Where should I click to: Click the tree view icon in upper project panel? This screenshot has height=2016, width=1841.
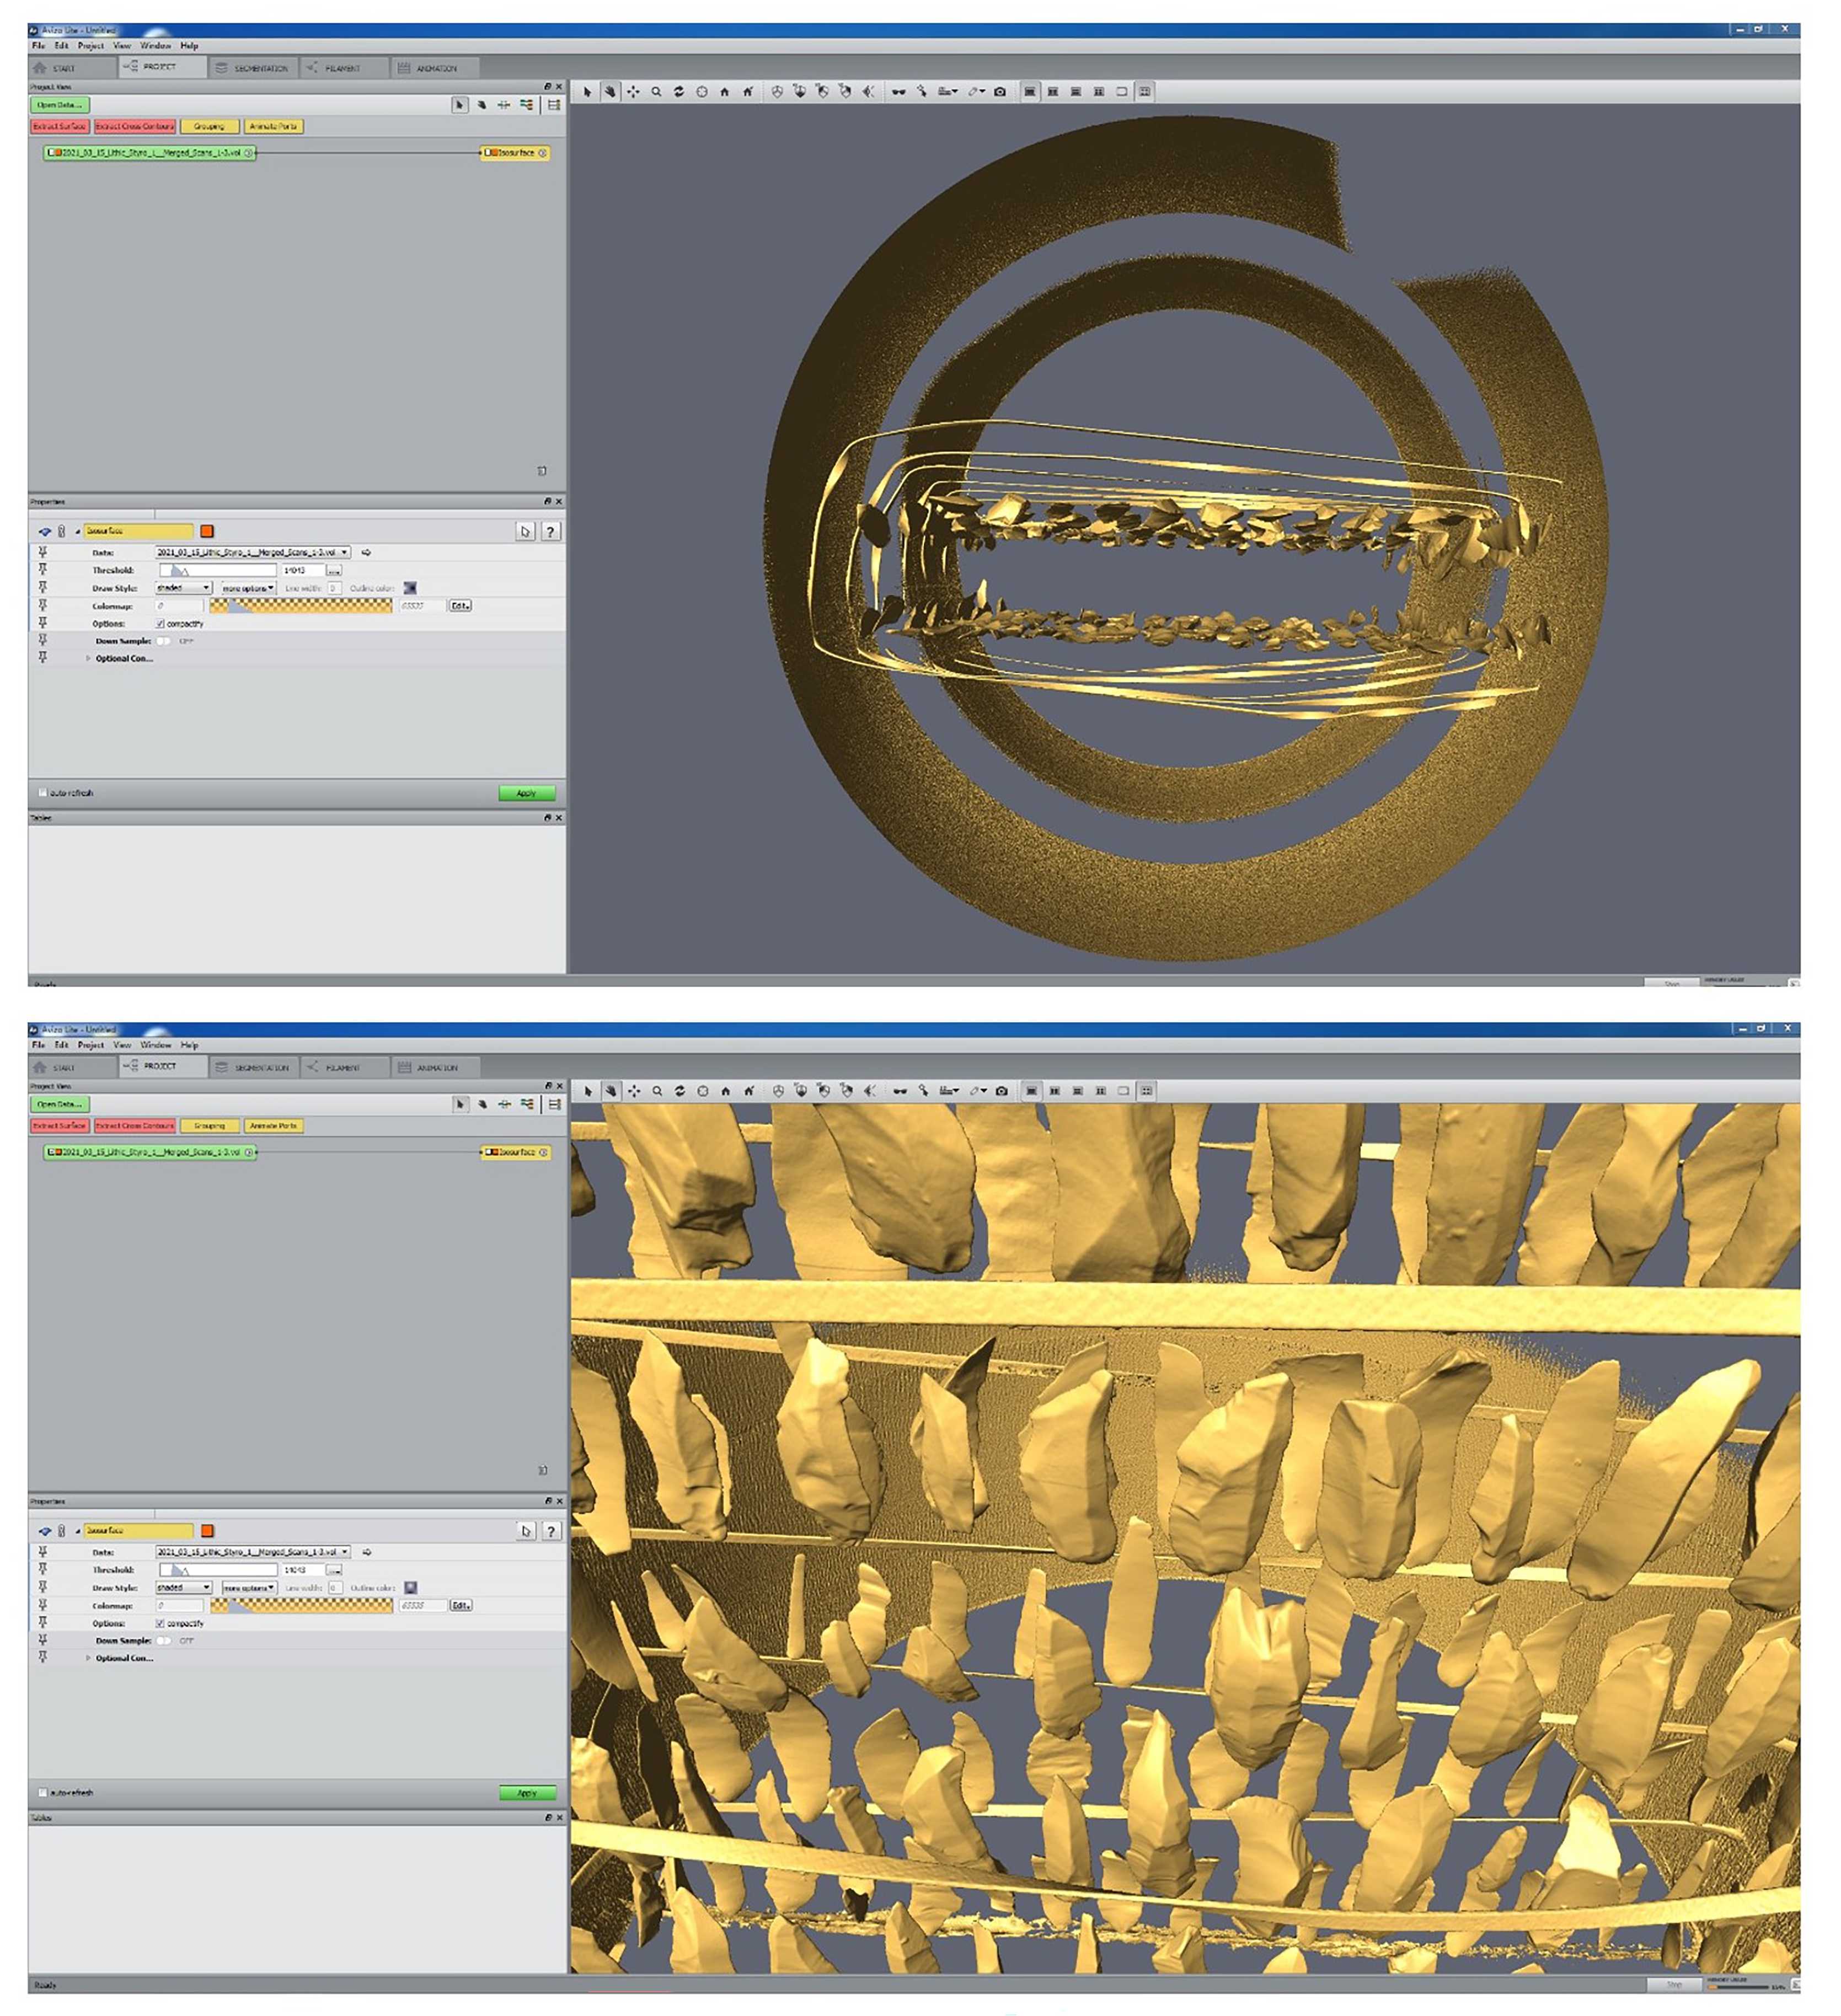point(554,104)
